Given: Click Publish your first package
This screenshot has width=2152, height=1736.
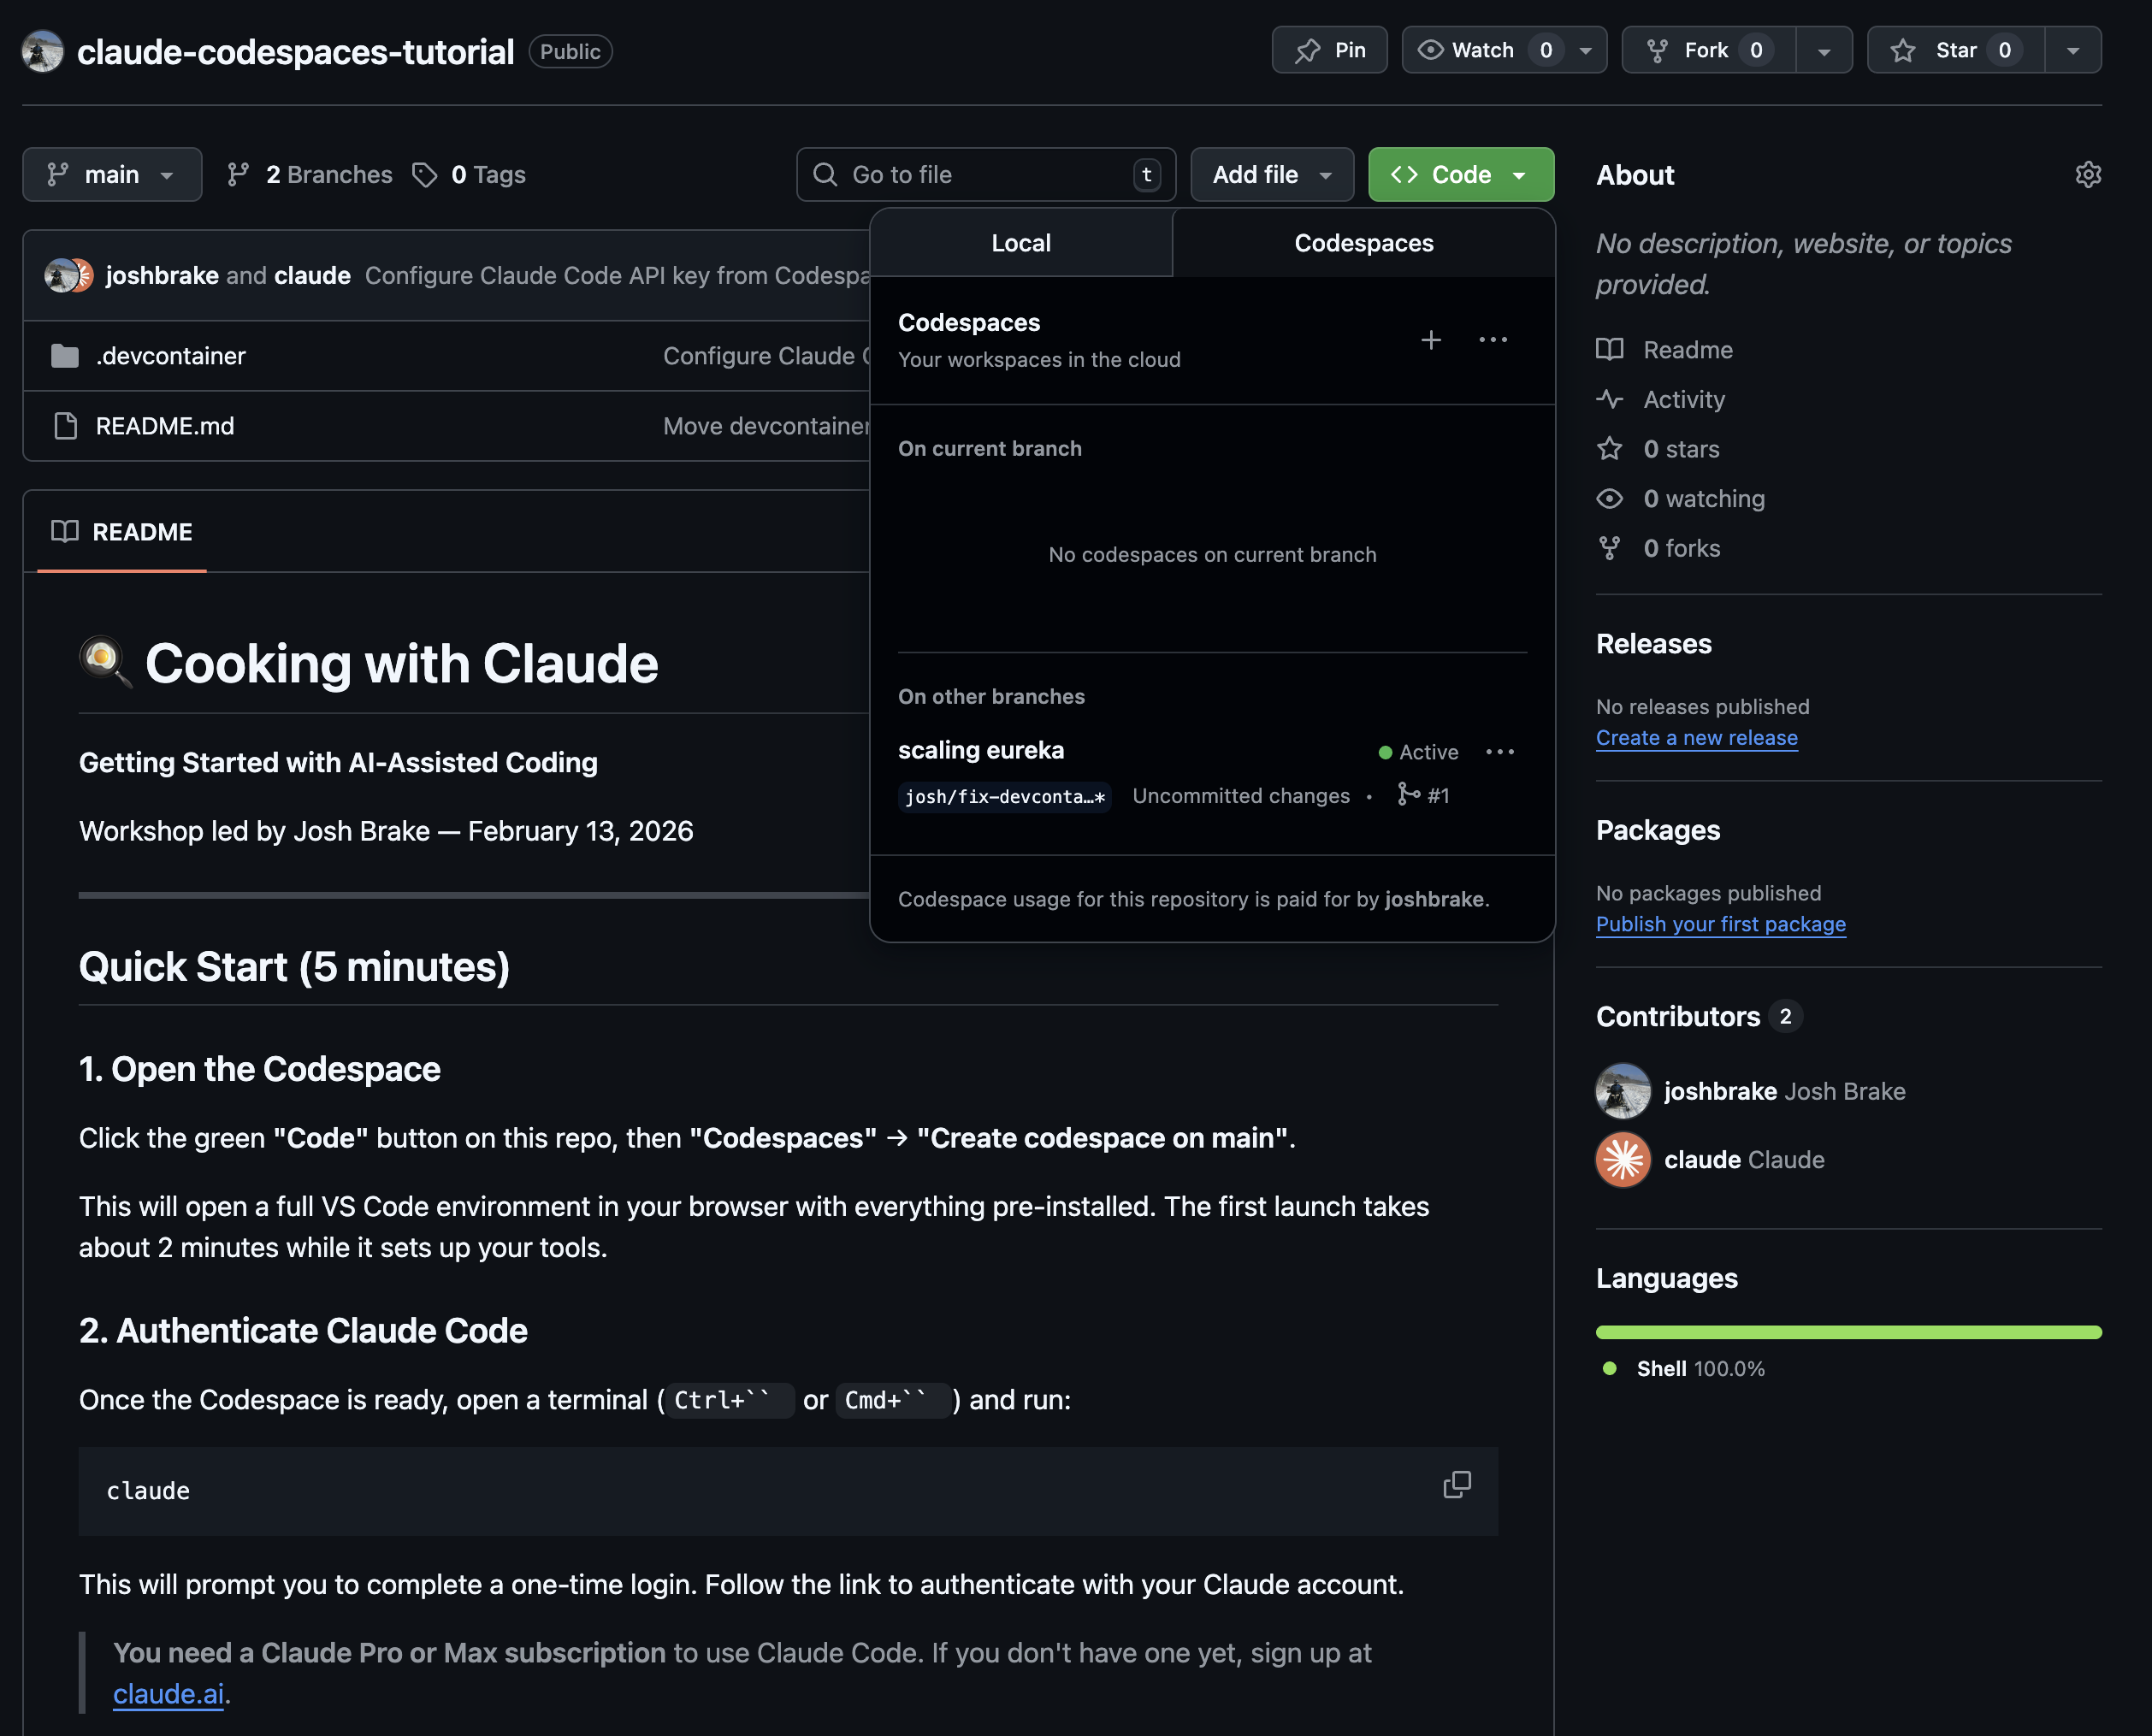Looking at the screenshot, I should tap(1721, 924).
